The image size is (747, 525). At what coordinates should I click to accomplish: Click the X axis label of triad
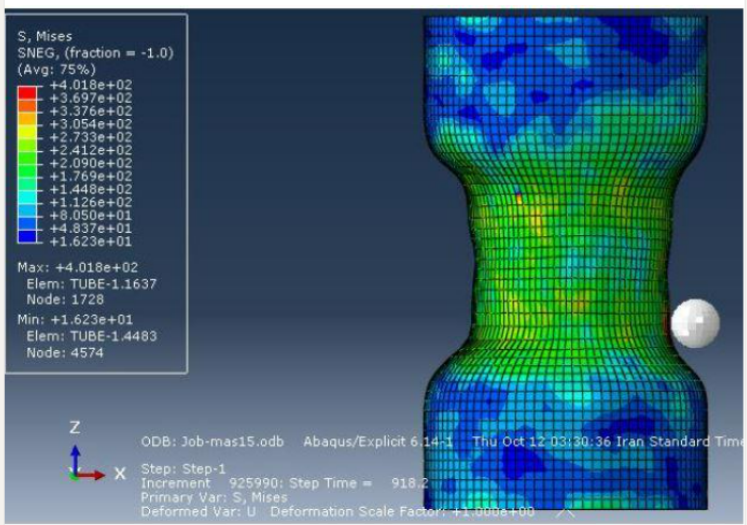pos(120,474)
